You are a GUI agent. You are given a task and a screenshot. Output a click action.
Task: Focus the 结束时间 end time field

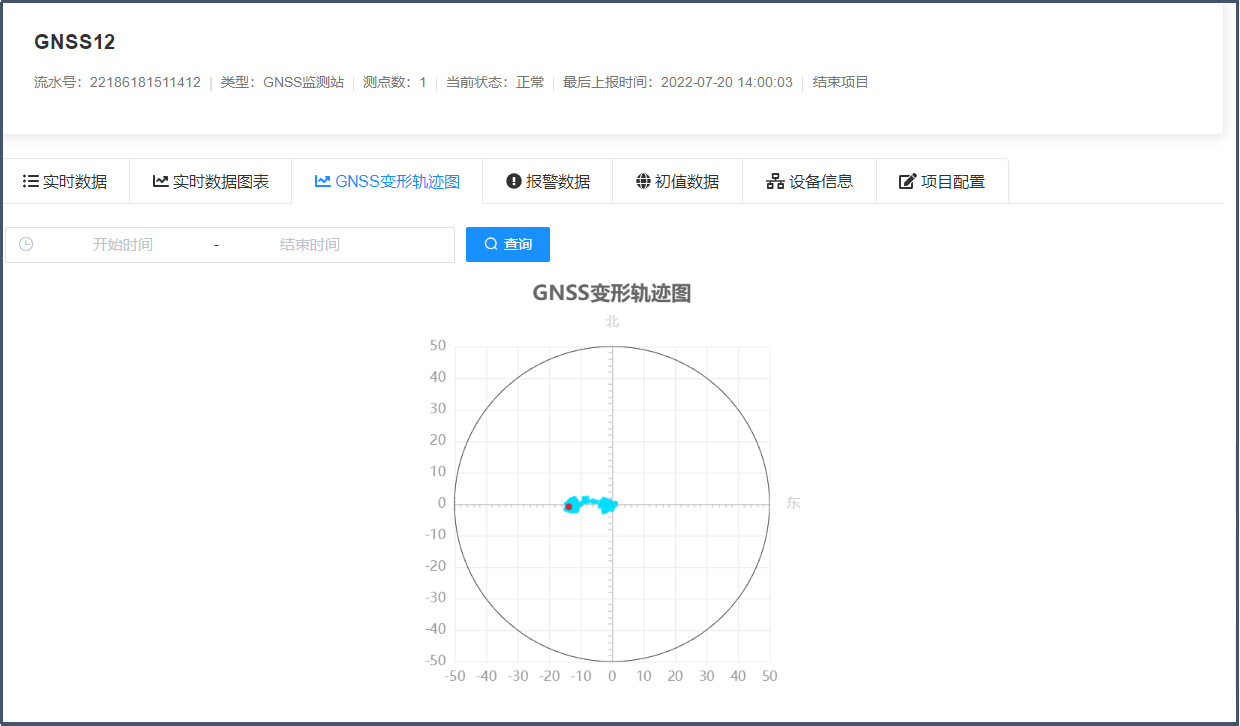309,245
